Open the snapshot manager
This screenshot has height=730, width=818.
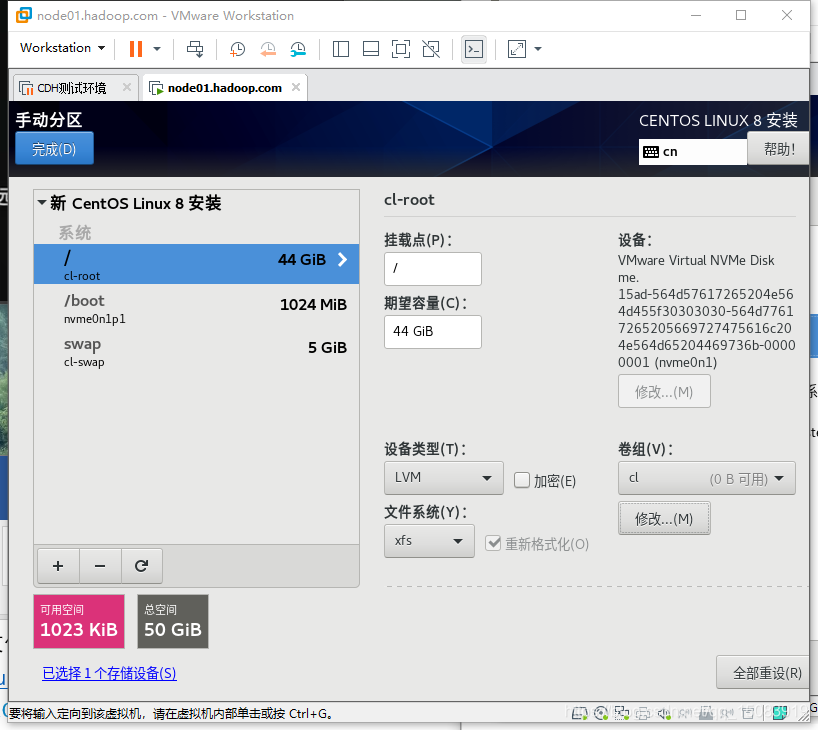pos(298,49)
